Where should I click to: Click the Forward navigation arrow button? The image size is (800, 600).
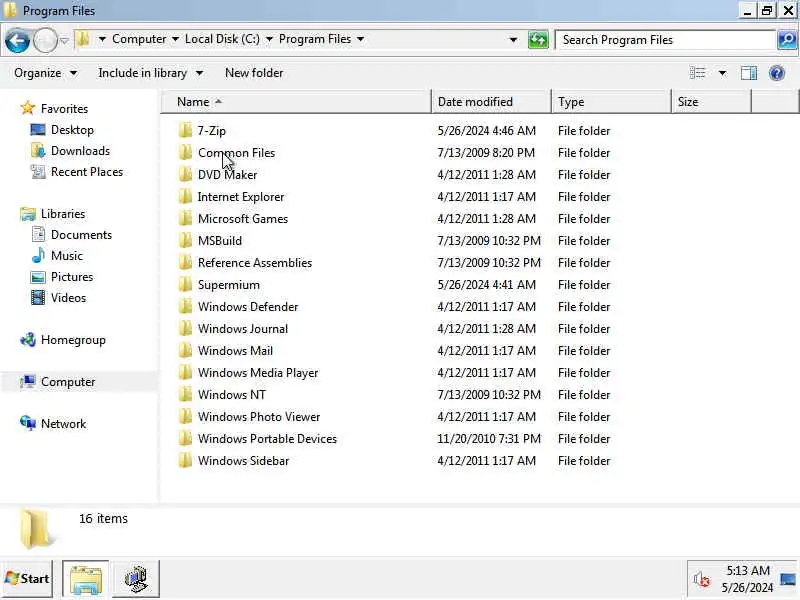tap(45, 40)
